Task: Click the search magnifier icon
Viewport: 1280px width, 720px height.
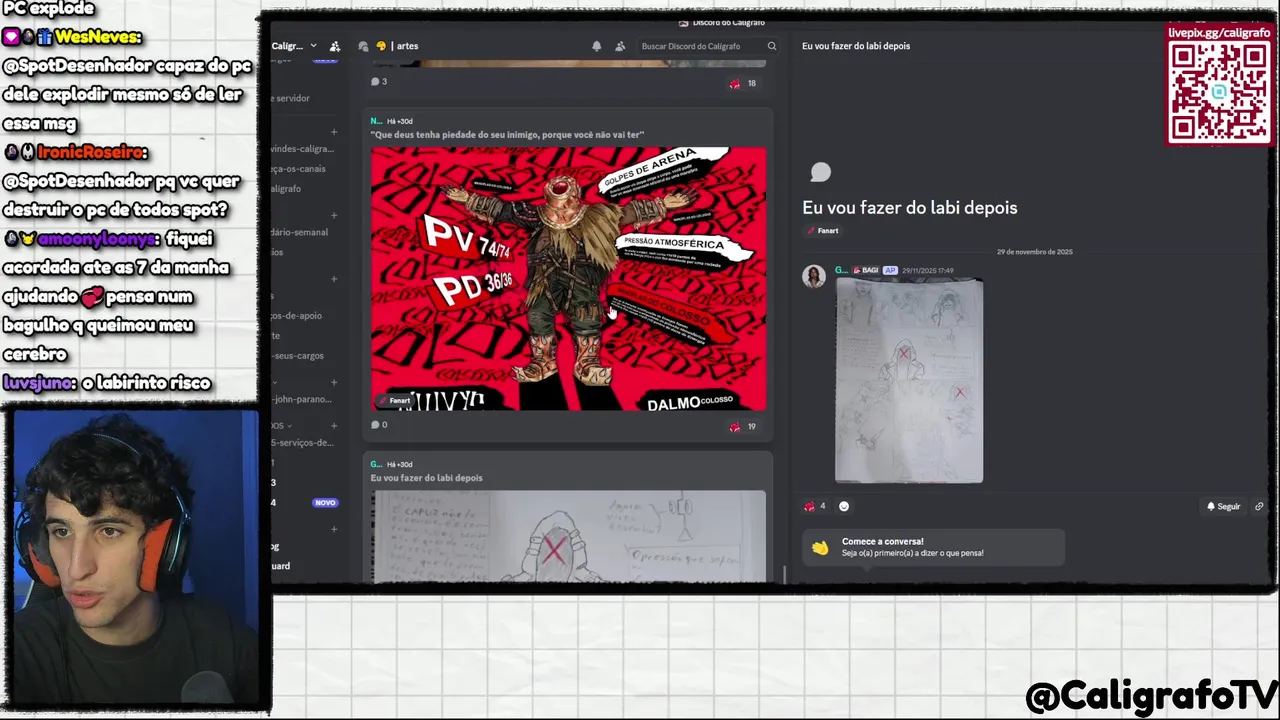Action: (771, 46)
